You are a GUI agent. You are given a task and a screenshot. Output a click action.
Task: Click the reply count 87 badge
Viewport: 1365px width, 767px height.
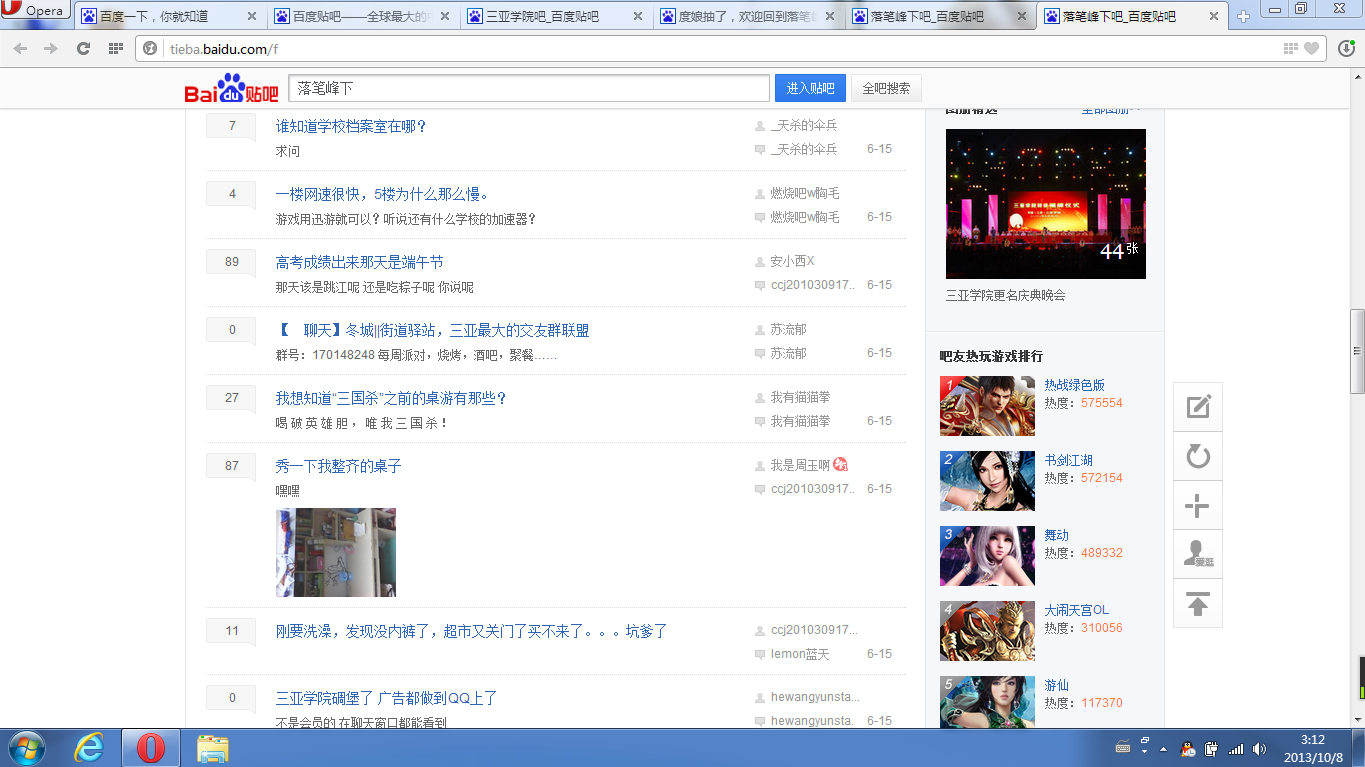(x=232, y=466)
